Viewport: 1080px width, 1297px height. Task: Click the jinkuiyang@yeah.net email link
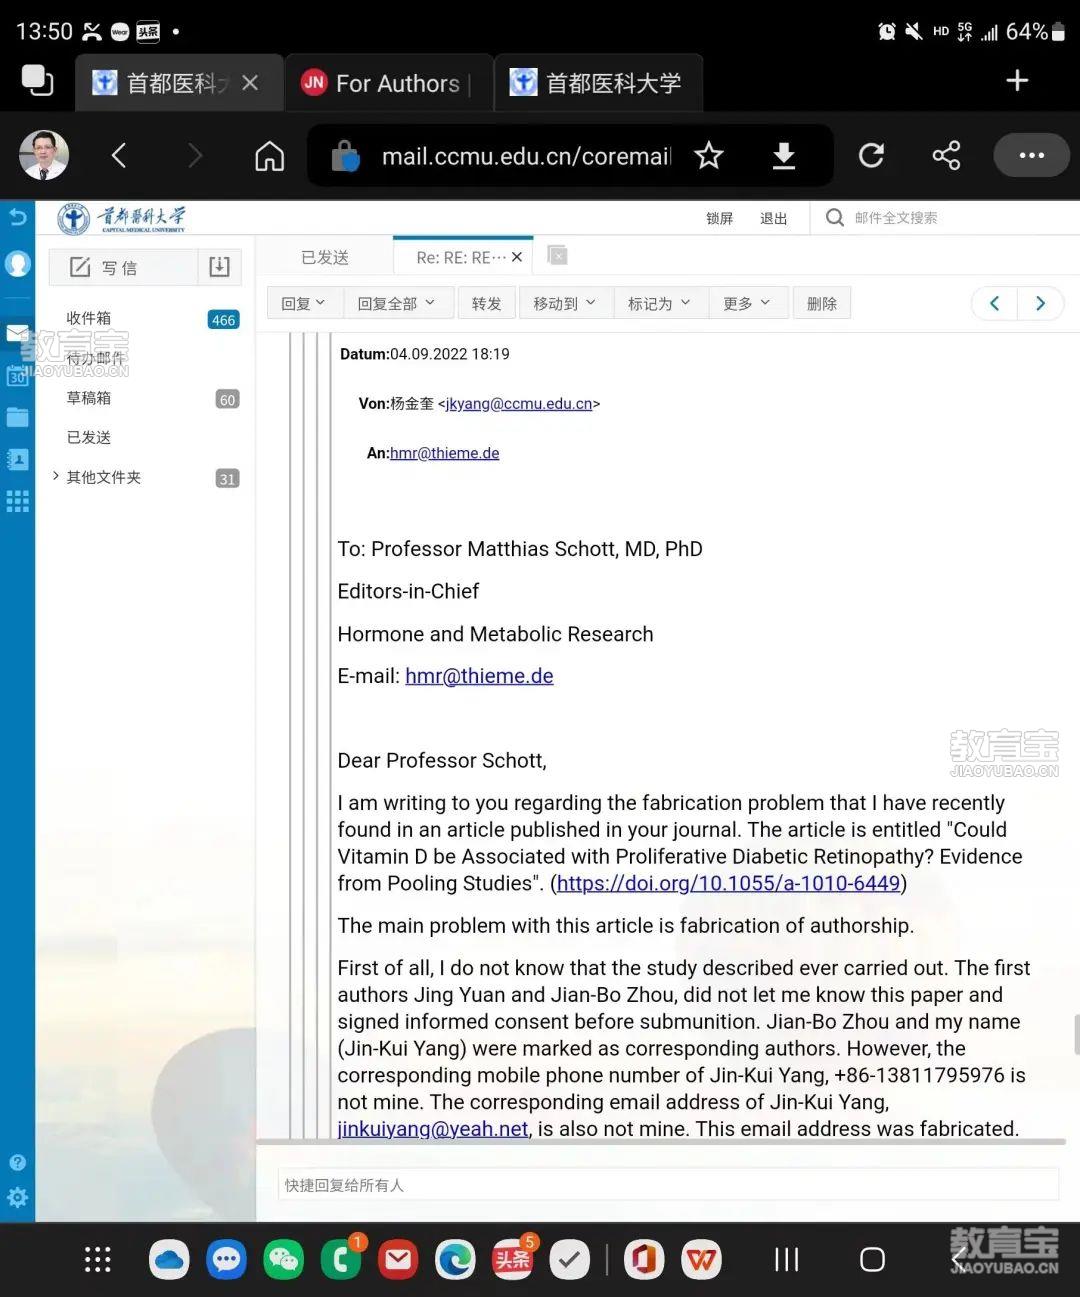point(433,1129)
